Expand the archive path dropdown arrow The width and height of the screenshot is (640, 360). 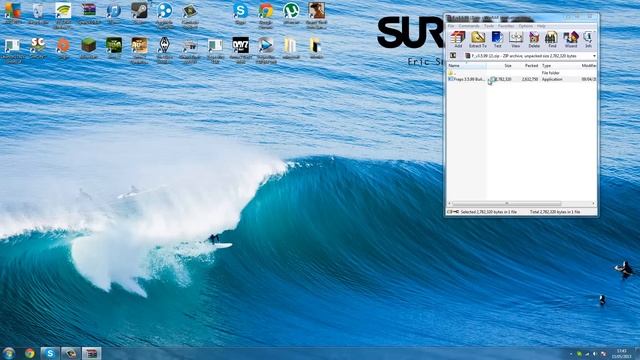(594, 56)
